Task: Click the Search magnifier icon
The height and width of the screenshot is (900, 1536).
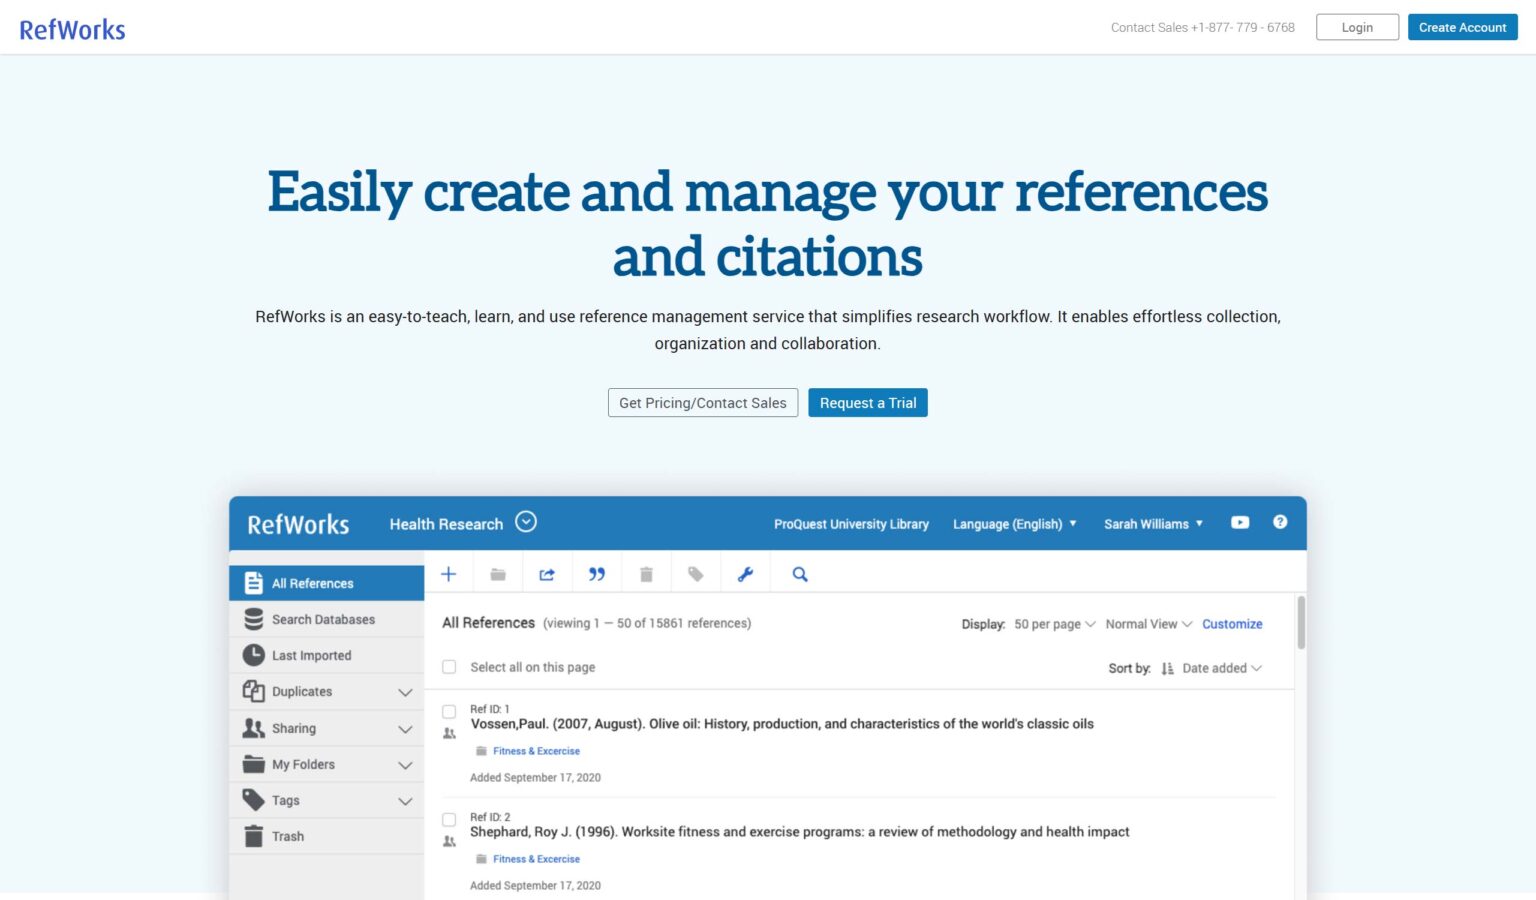Action: (x=799, y=573)
